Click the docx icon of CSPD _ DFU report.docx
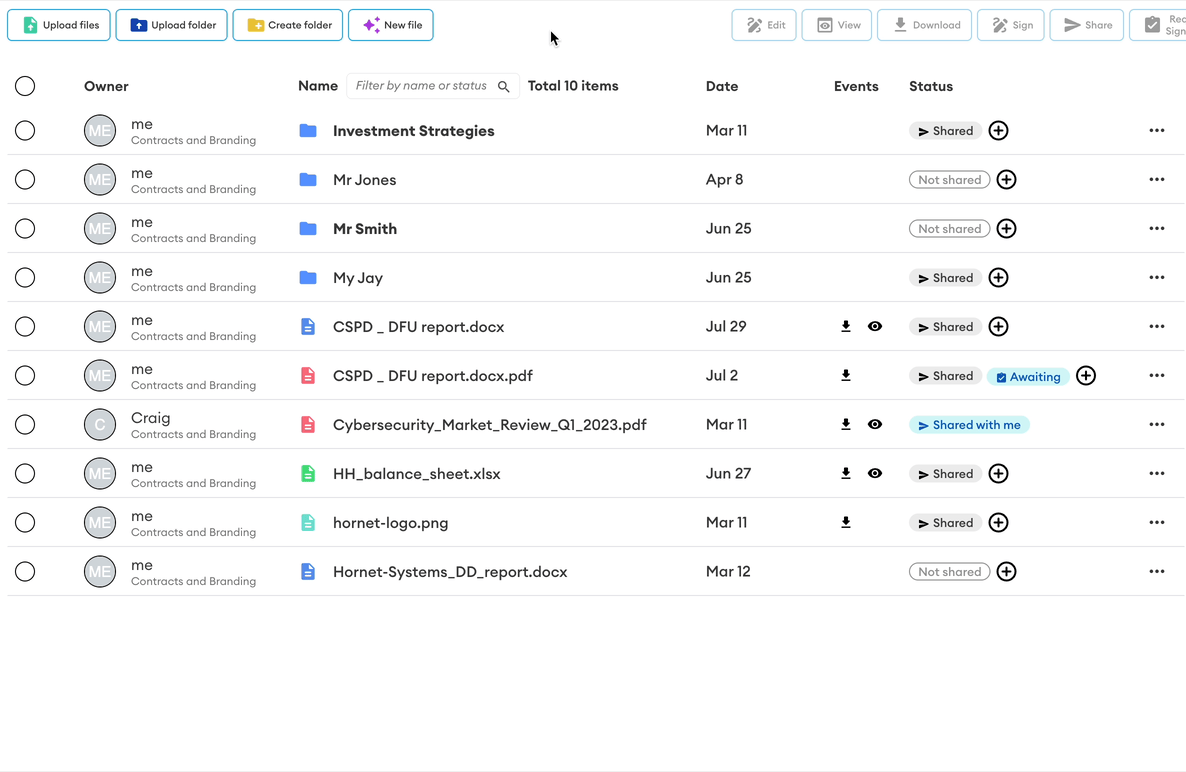 [x=308, y=327]
